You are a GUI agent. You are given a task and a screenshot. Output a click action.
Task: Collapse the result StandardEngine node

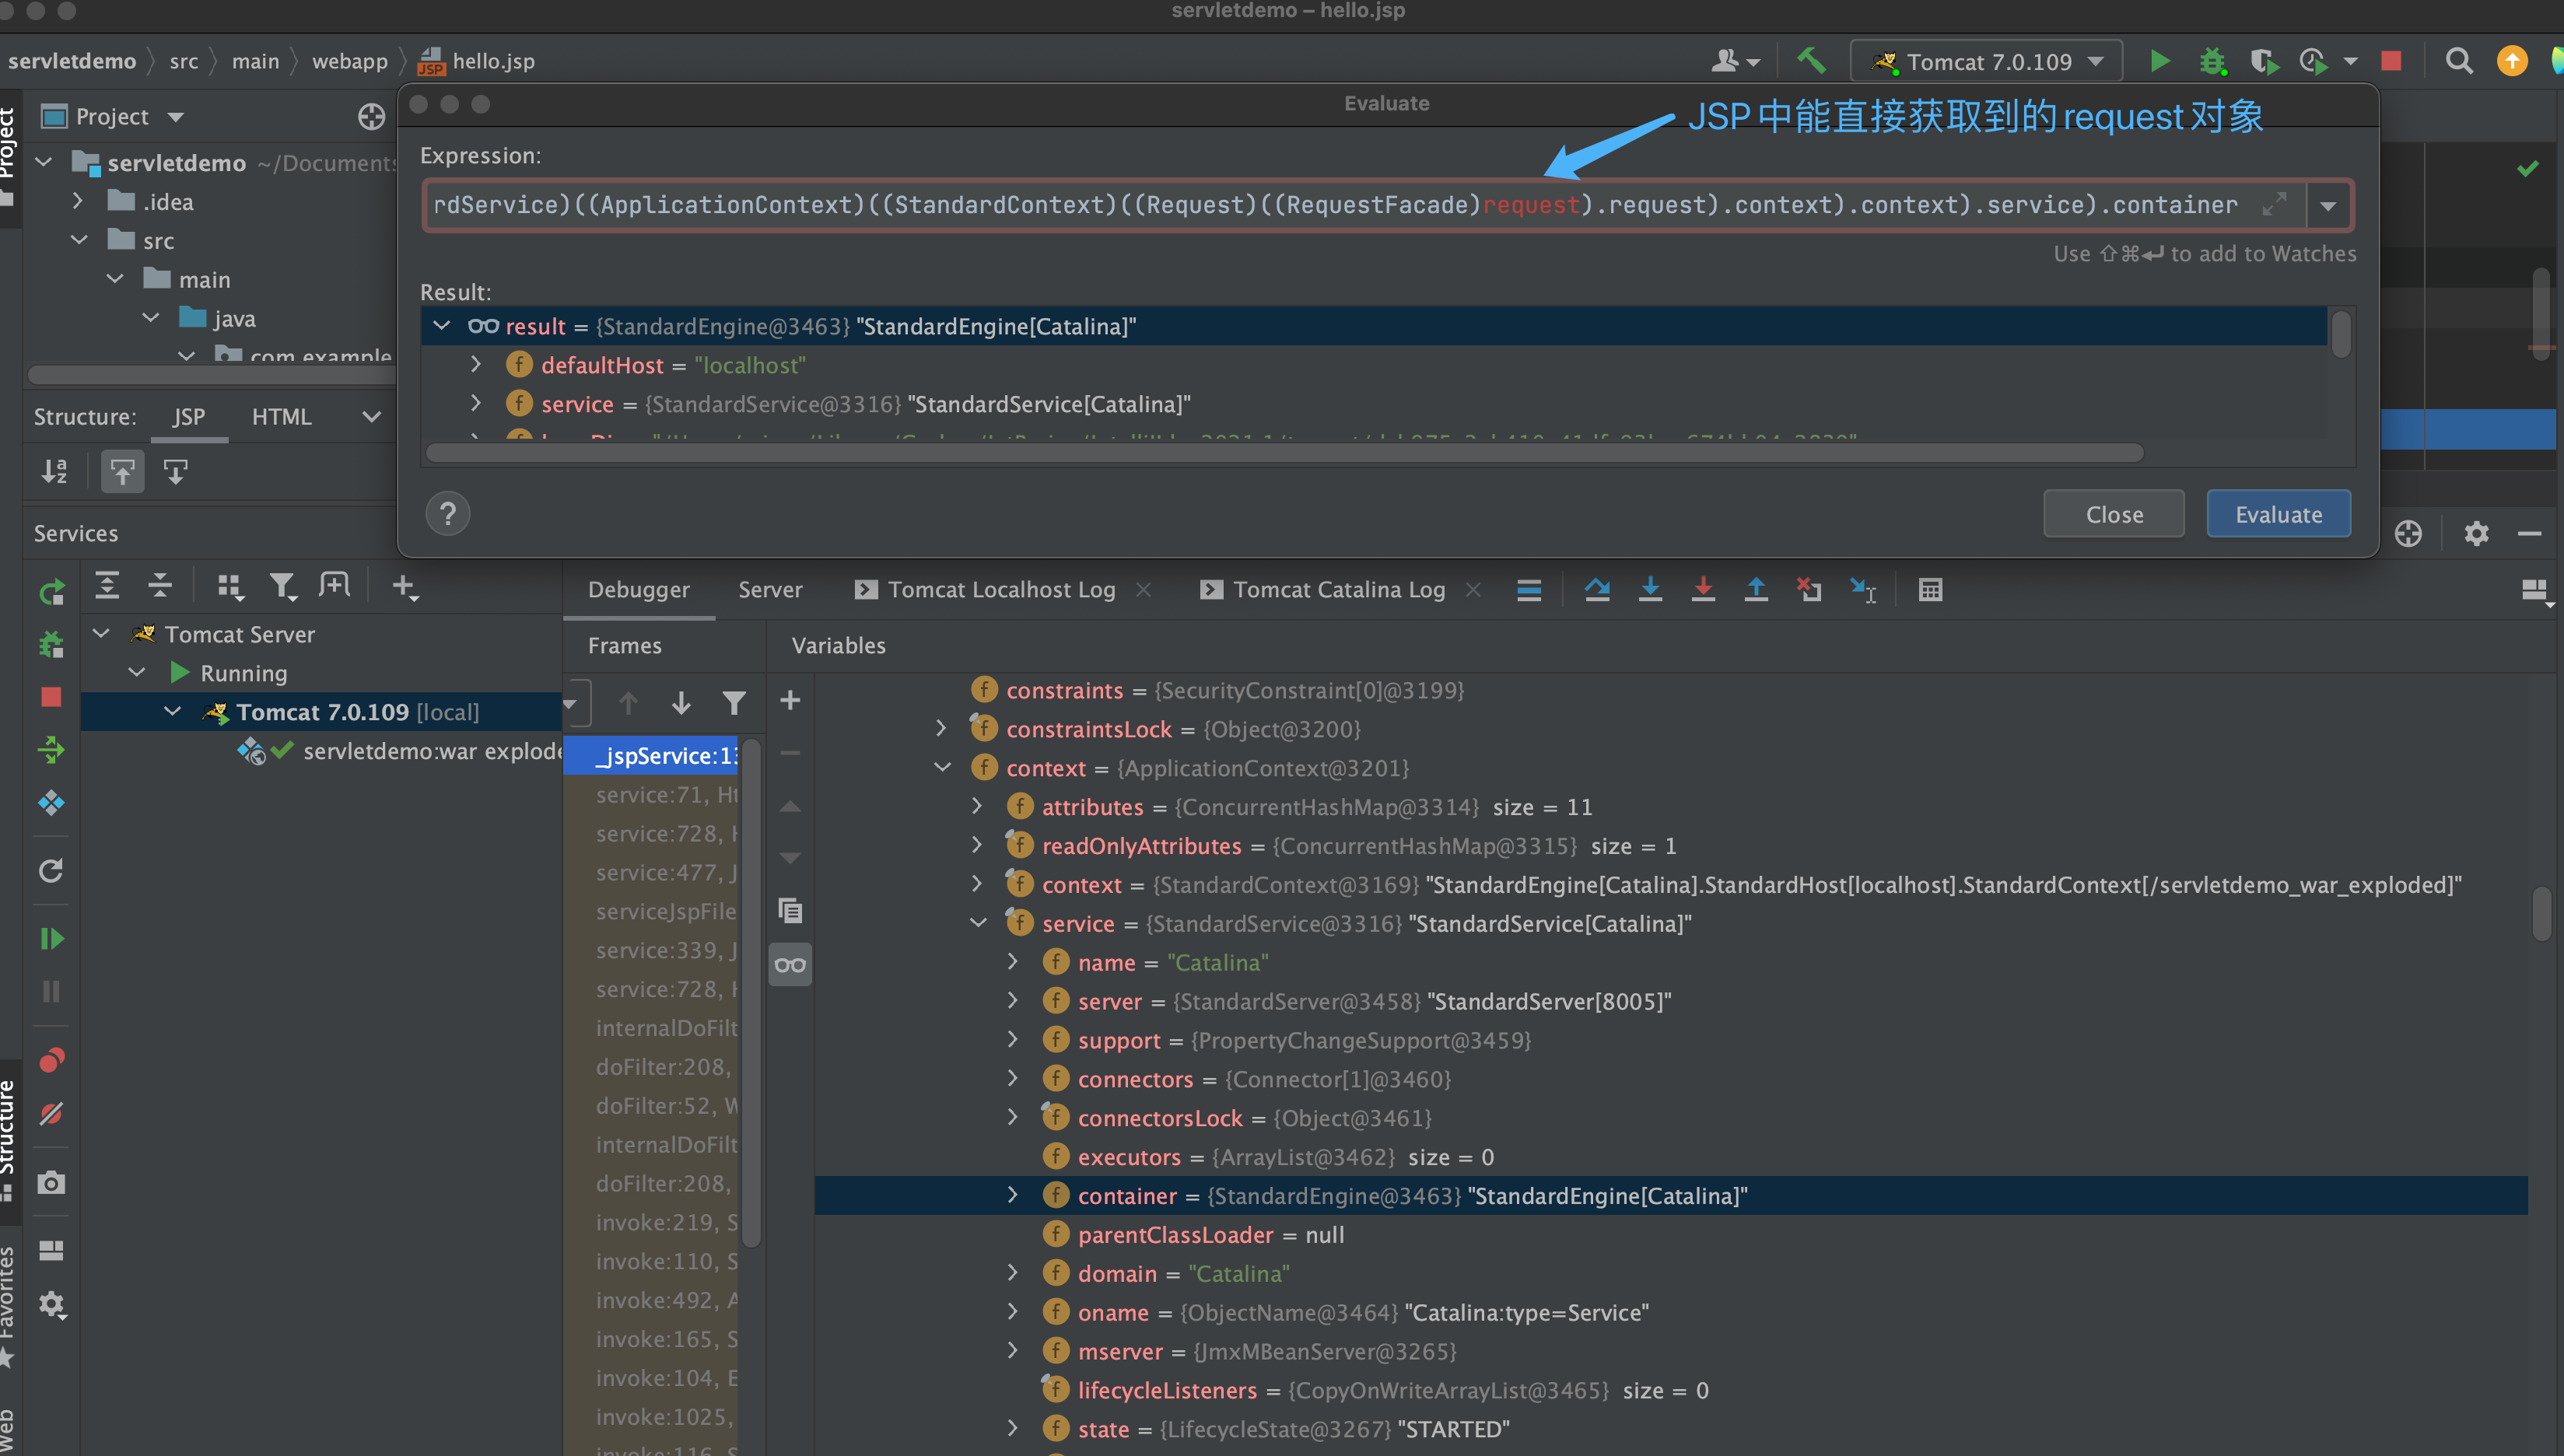[441, 326]
